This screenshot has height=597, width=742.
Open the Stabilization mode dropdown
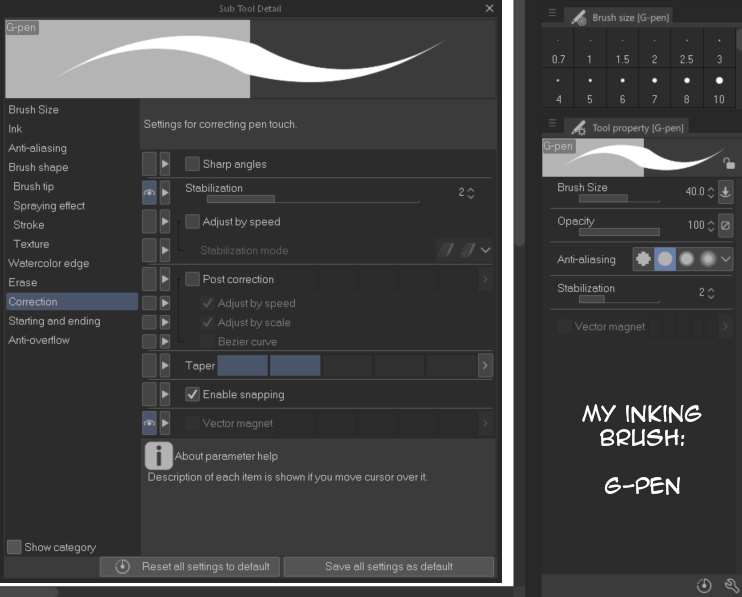[486, 250]
